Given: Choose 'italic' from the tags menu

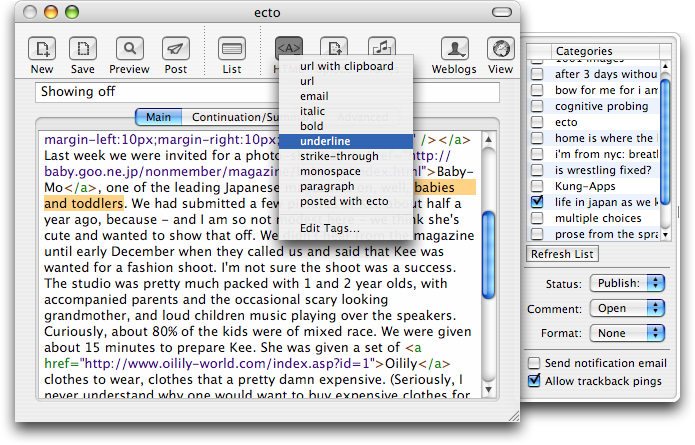Looking at the screenshot, I should 346,111.
